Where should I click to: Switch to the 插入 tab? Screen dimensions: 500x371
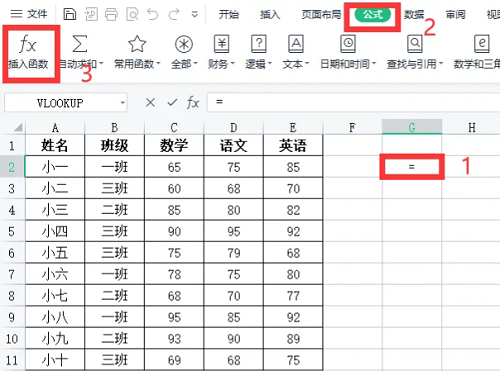270,14
